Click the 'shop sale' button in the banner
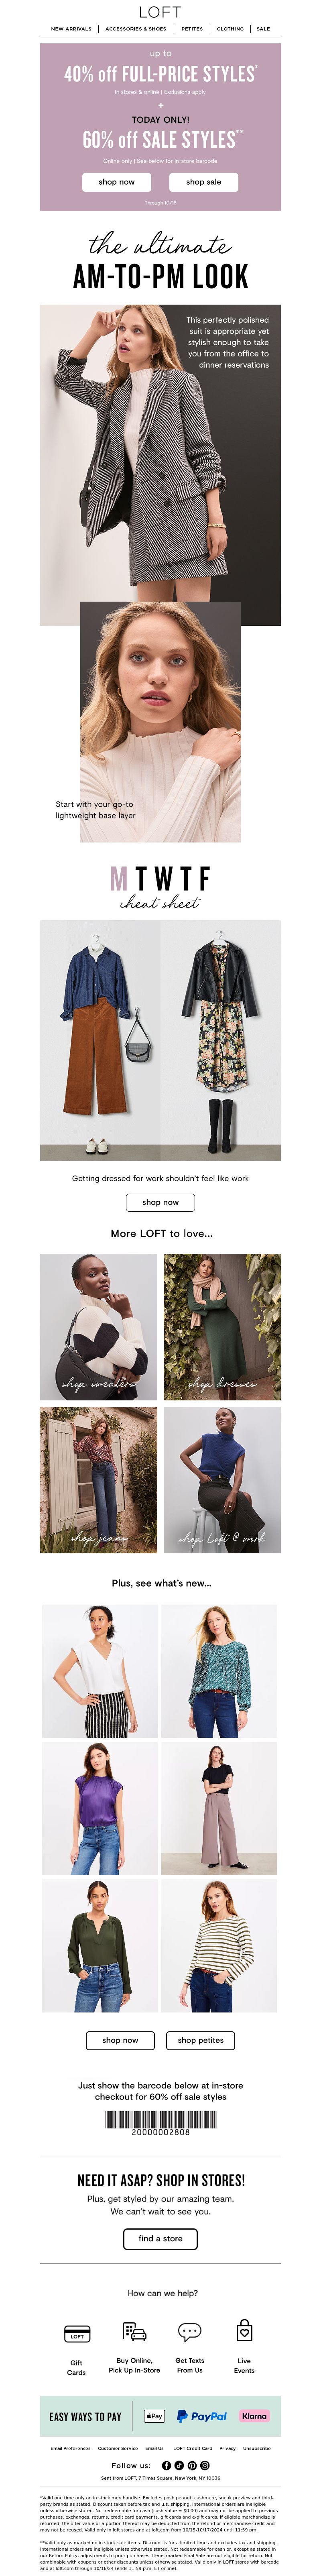This screenshot has height=2576, width=321. (x=203, y=182)
